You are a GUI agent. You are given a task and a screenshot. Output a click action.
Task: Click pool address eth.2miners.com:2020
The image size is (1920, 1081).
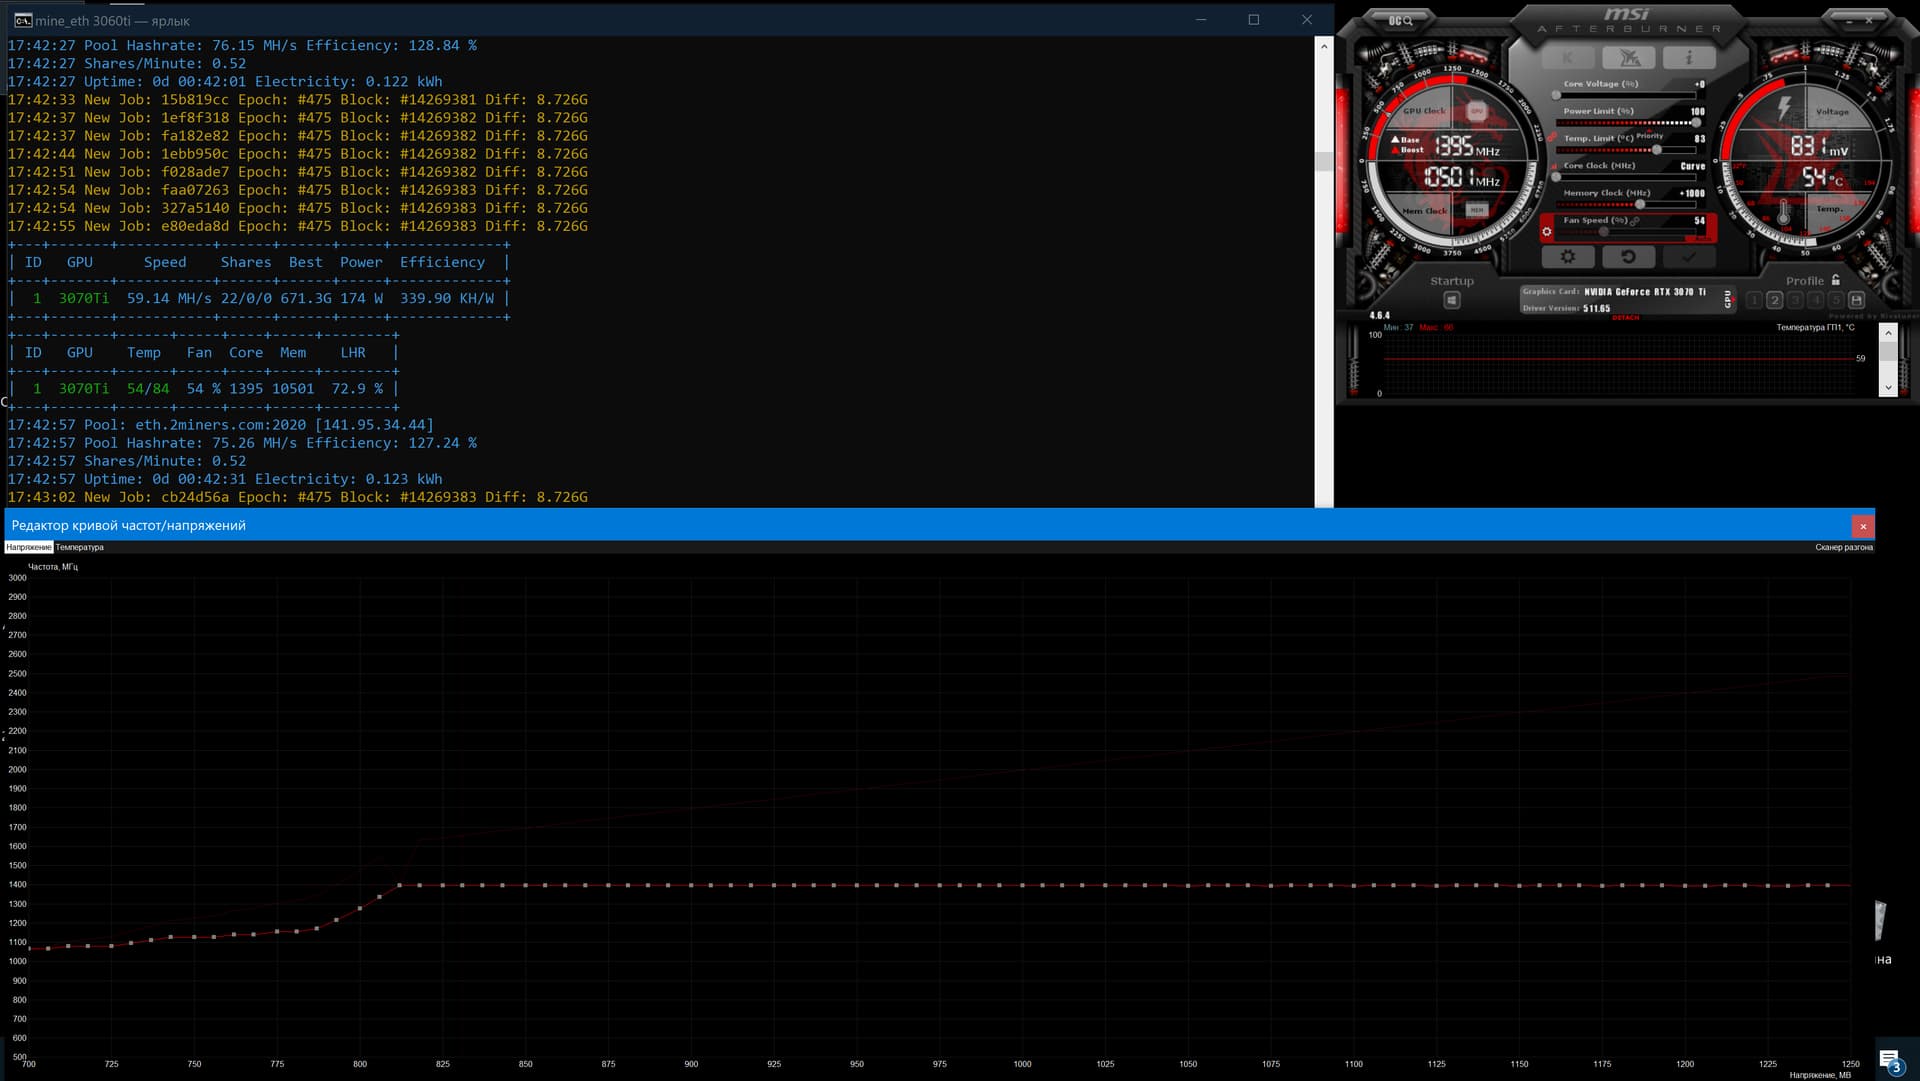(x=221, y=425)
